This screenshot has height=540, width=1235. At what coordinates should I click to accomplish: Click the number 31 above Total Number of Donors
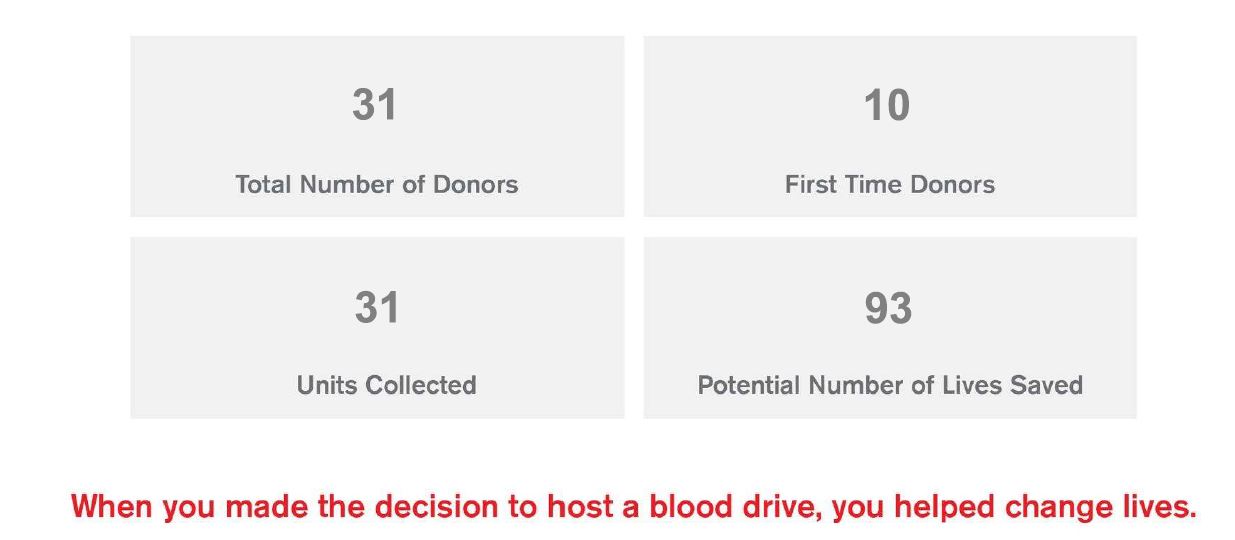(375, 105)
